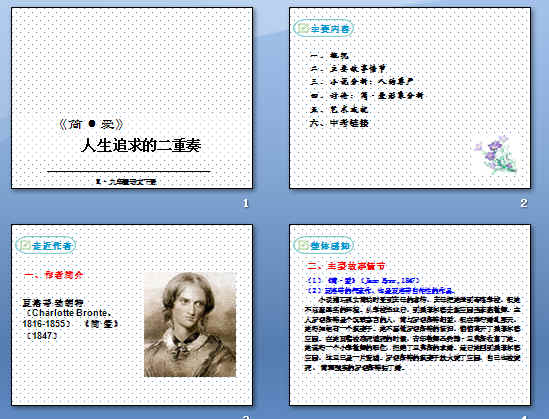The width and height of the screenshot is (549, 419).
Task: Click the third outline line beginning 三、
Action: (x=361, y=82)
